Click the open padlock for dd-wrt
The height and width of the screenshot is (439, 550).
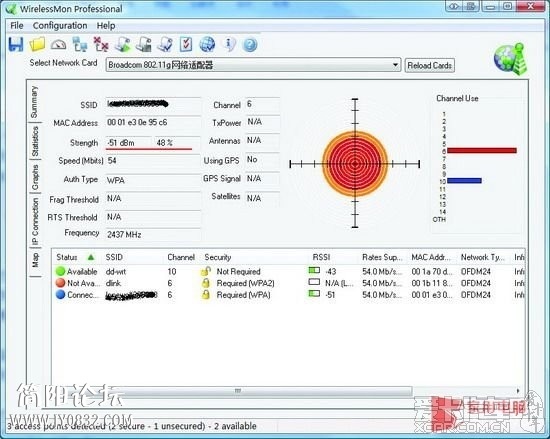[206, 271]
